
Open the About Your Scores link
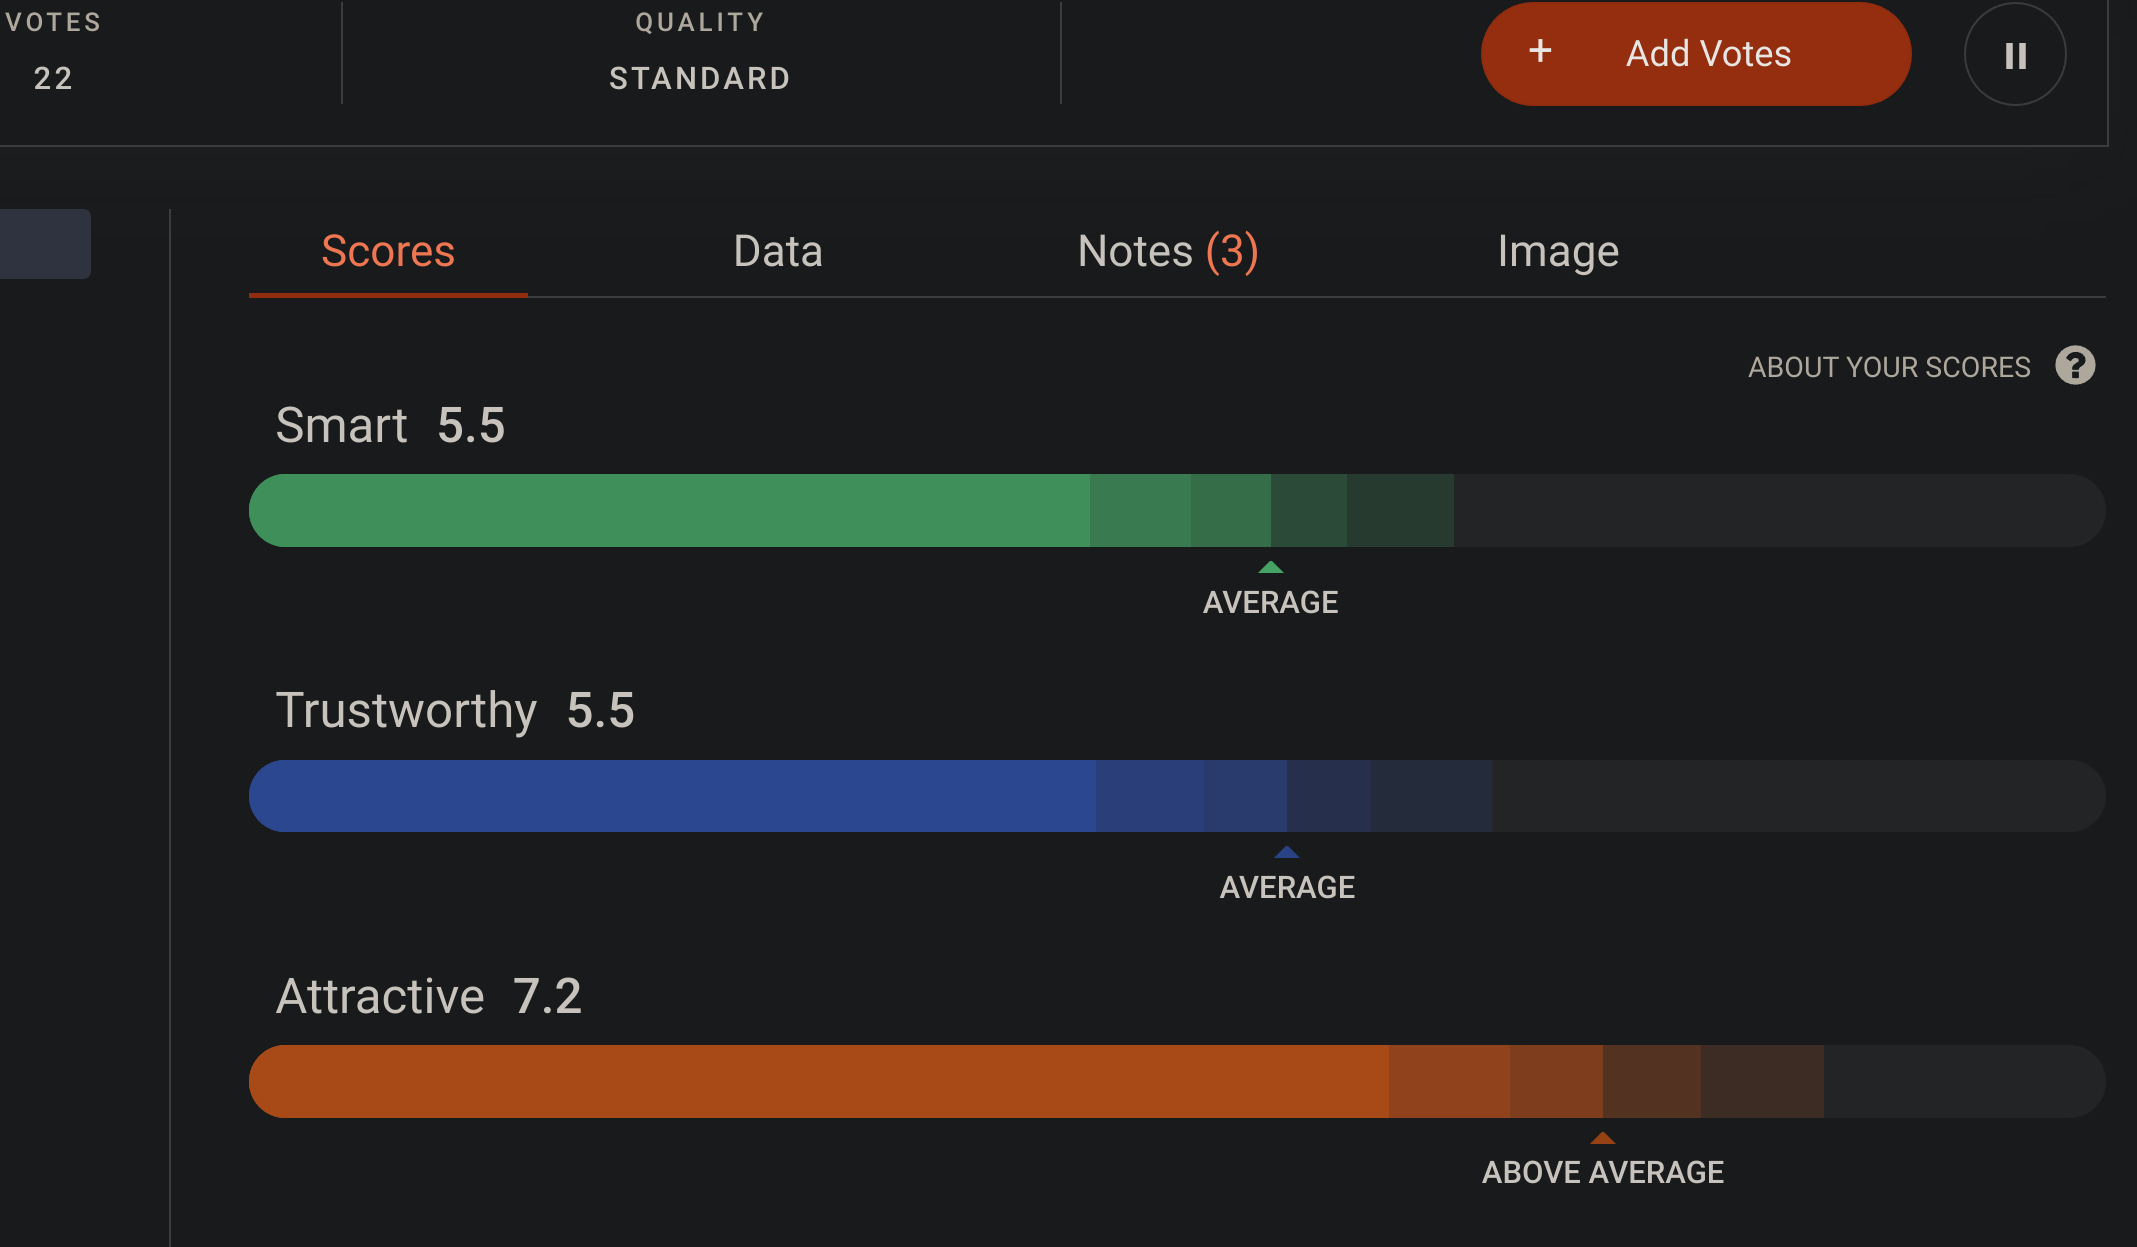pos(1888,367)
